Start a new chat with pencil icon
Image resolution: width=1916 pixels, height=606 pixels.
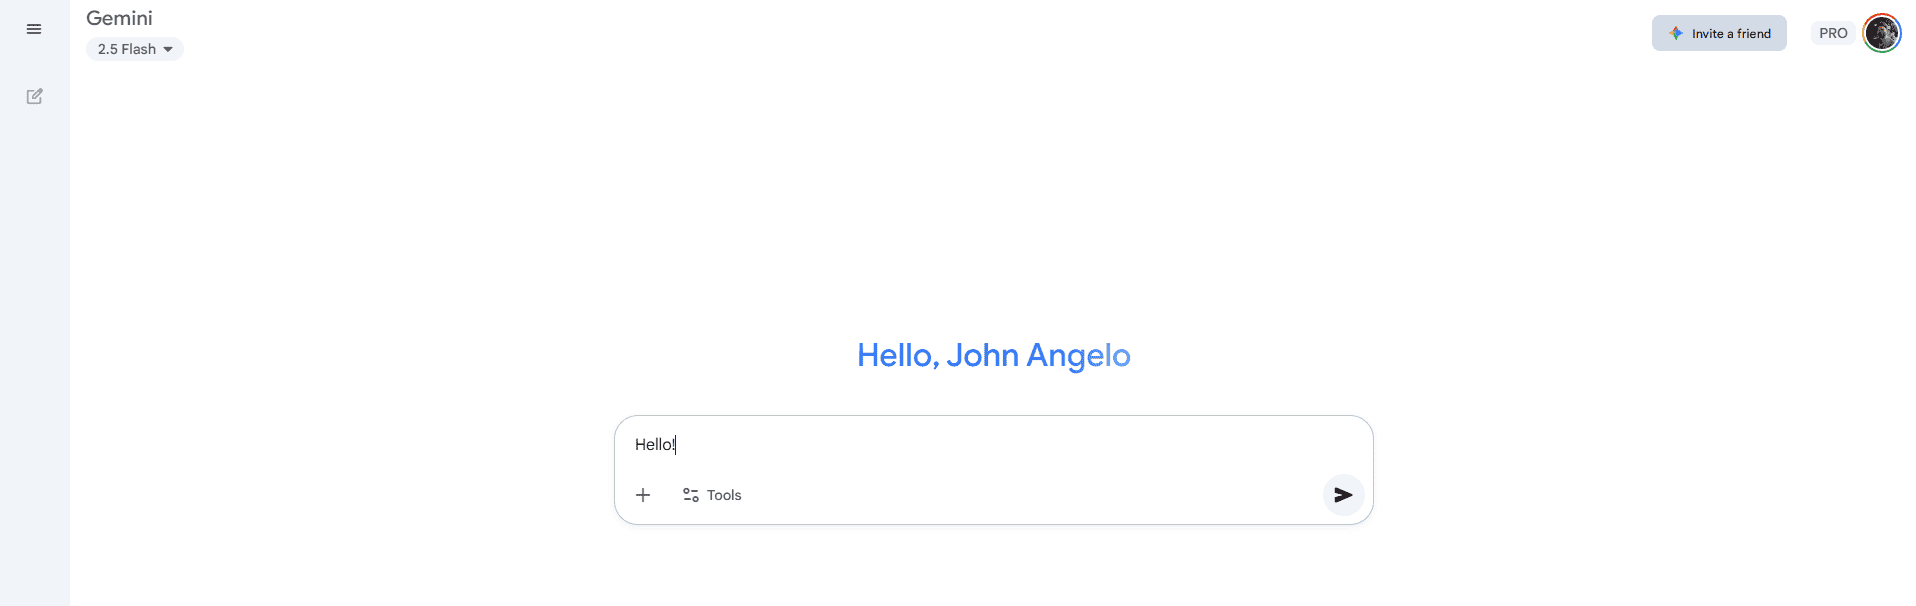pos(34,96)
